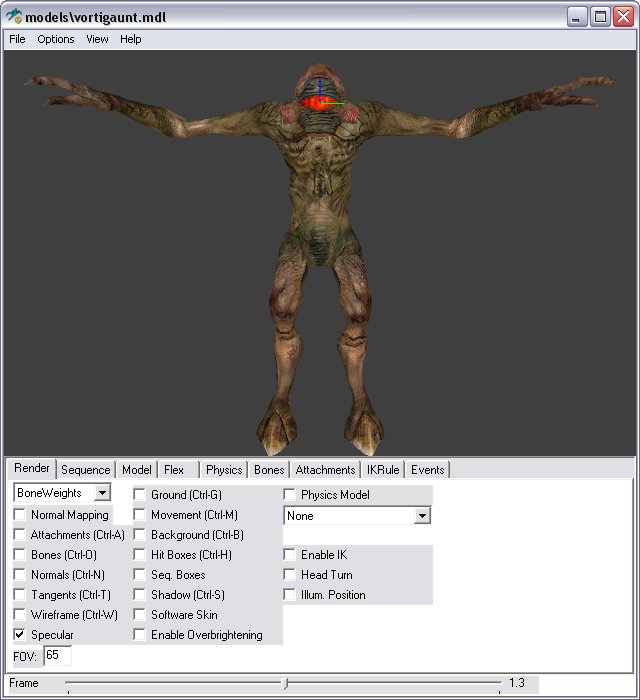Enable Hit Boxes display
The image size is (640, 700).
click(x=141, y=555)
